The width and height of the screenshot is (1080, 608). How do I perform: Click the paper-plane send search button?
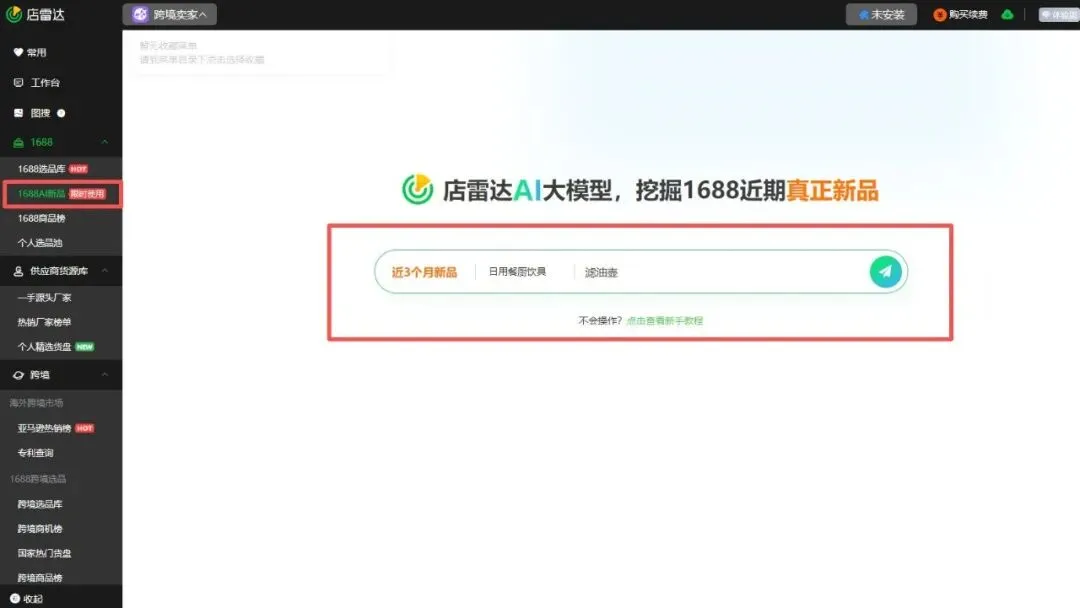(885, 271)
